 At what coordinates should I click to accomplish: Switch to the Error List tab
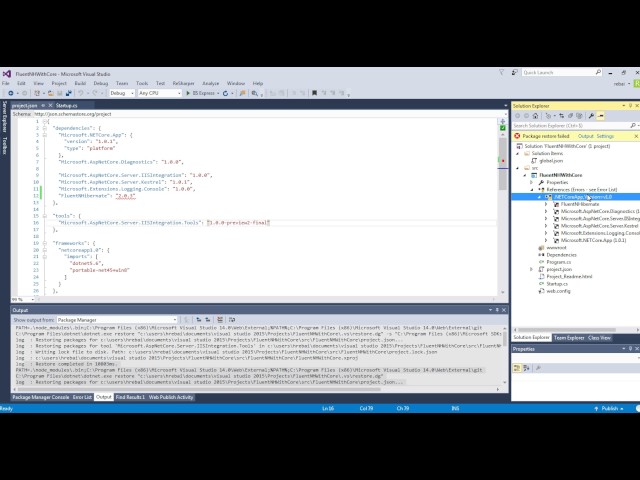click(82, 397)
